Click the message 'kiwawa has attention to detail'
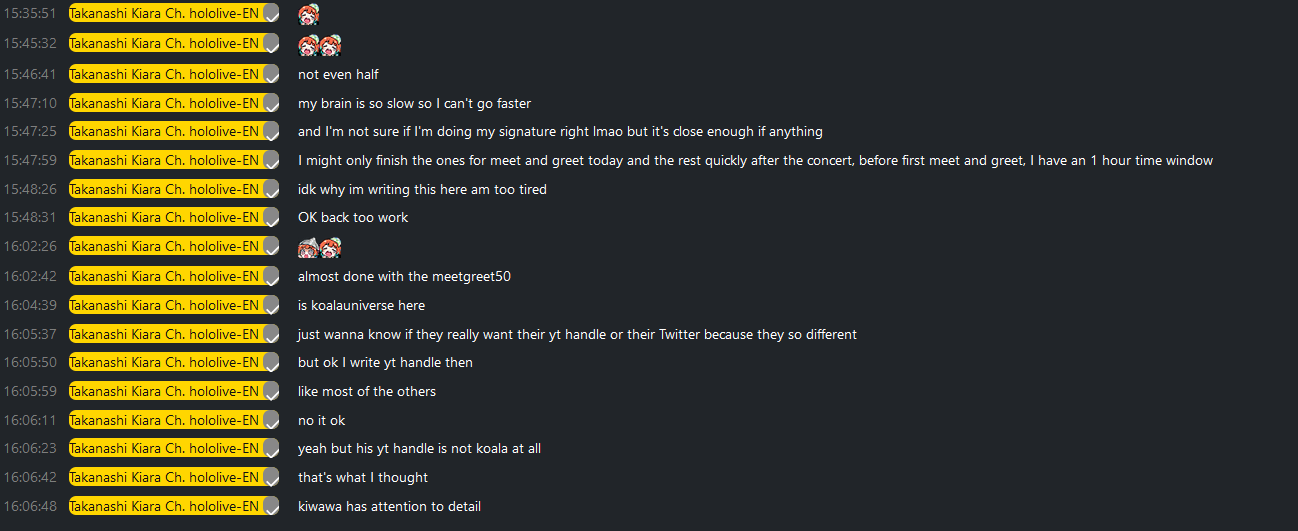1298x531 pixels. tap(389, 506)
